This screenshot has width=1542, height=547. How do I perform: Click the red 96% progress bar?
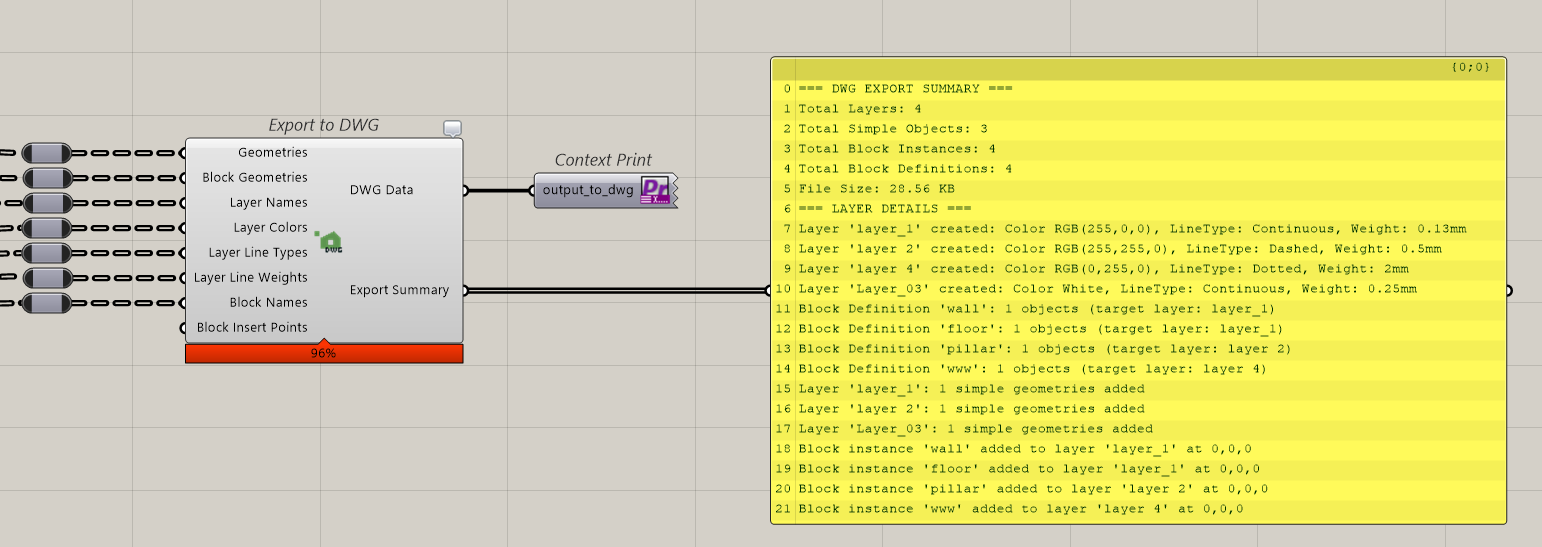(x=324, y=353)
